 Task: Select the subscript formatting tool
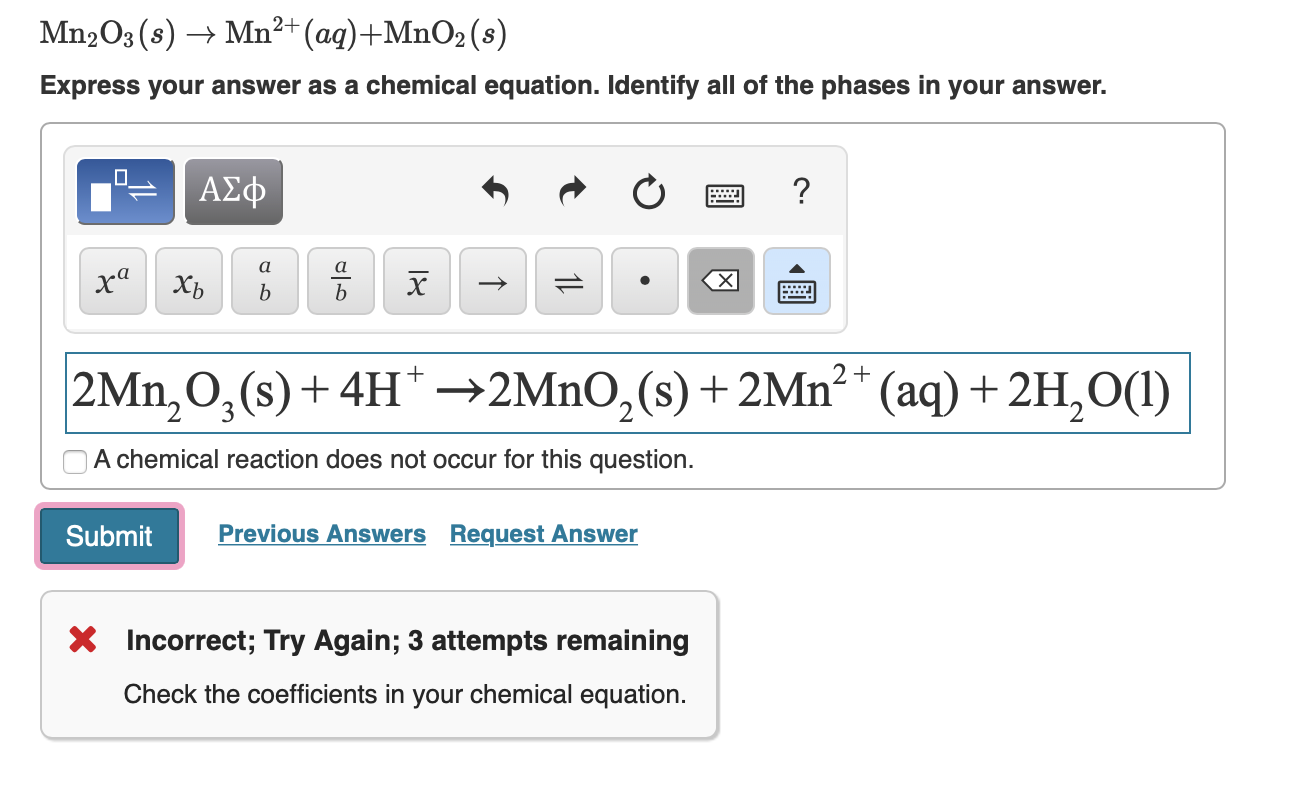pos(188,282)
